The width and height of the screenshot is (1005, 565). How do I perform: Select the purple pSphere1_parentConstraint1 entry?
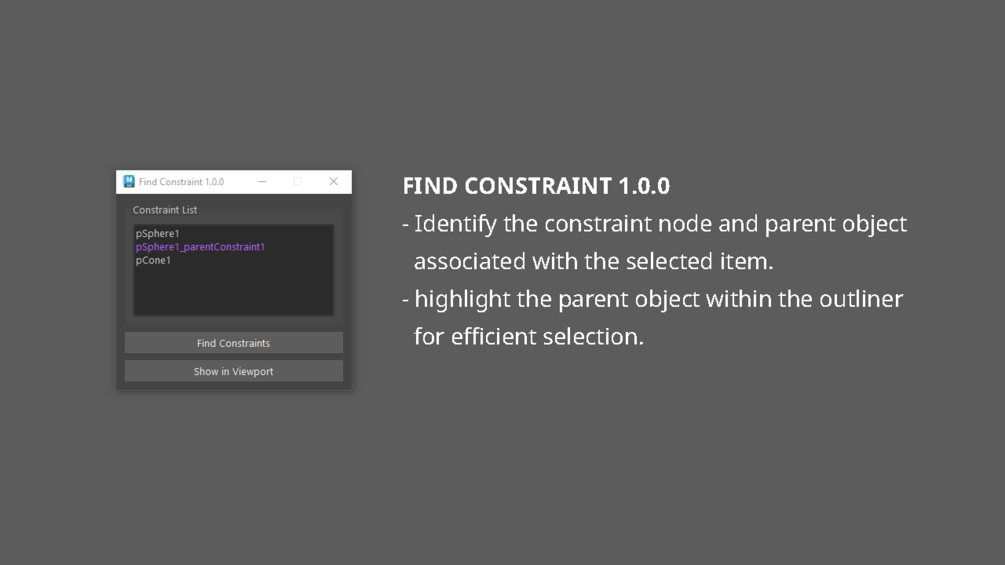tap(200, 247)
